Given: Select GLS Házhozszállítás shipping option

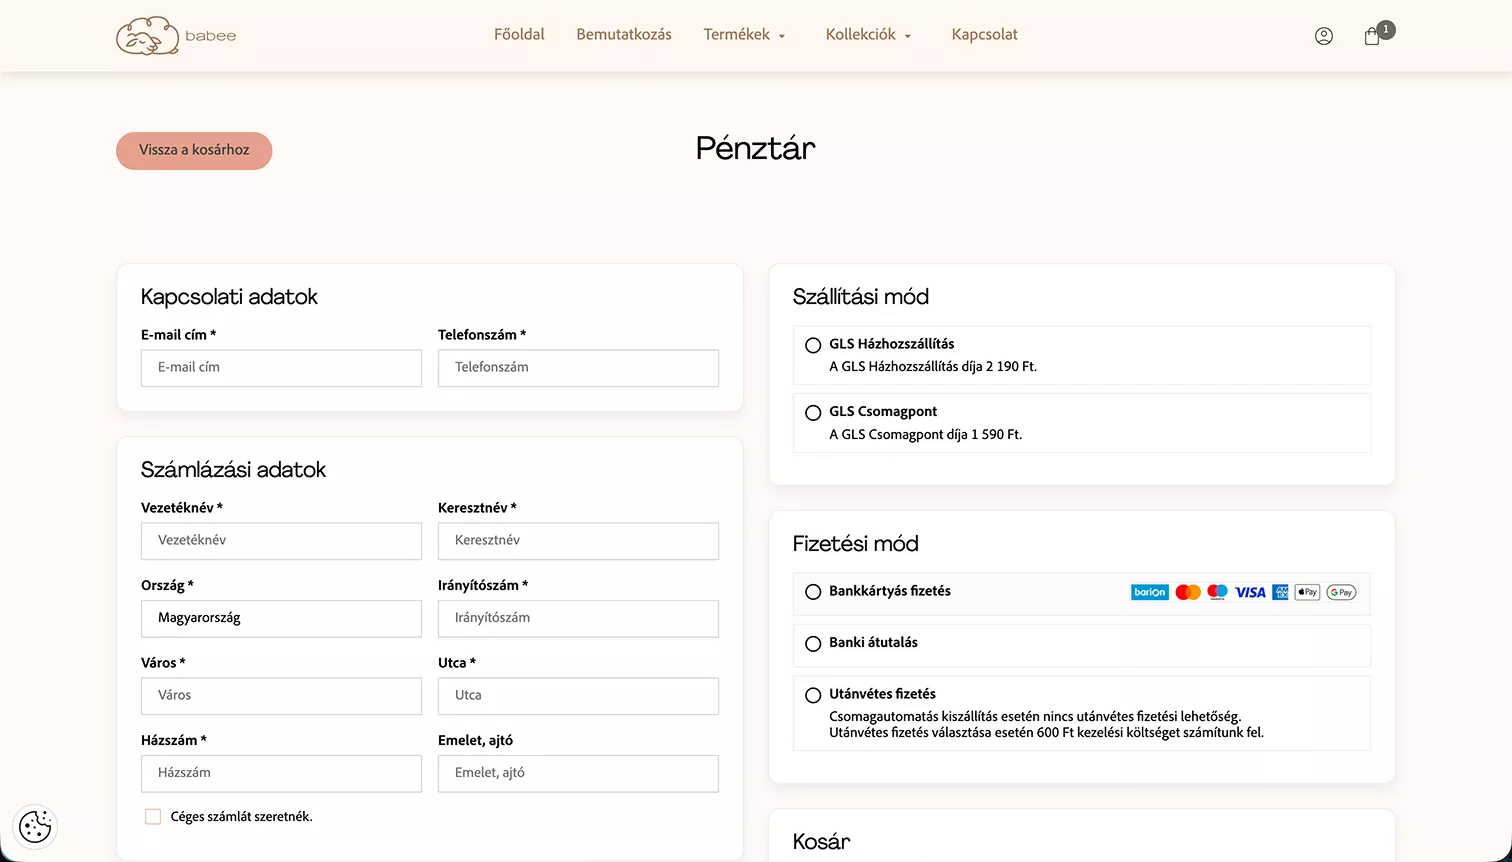Looking at the screenshot, I should 813,345.
